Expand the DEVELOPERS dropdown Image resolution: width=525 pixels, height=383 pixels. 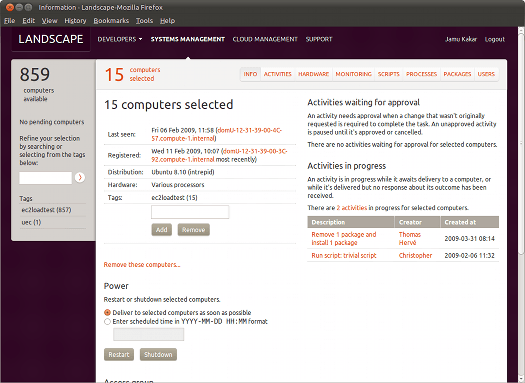[x=120, y=39]
